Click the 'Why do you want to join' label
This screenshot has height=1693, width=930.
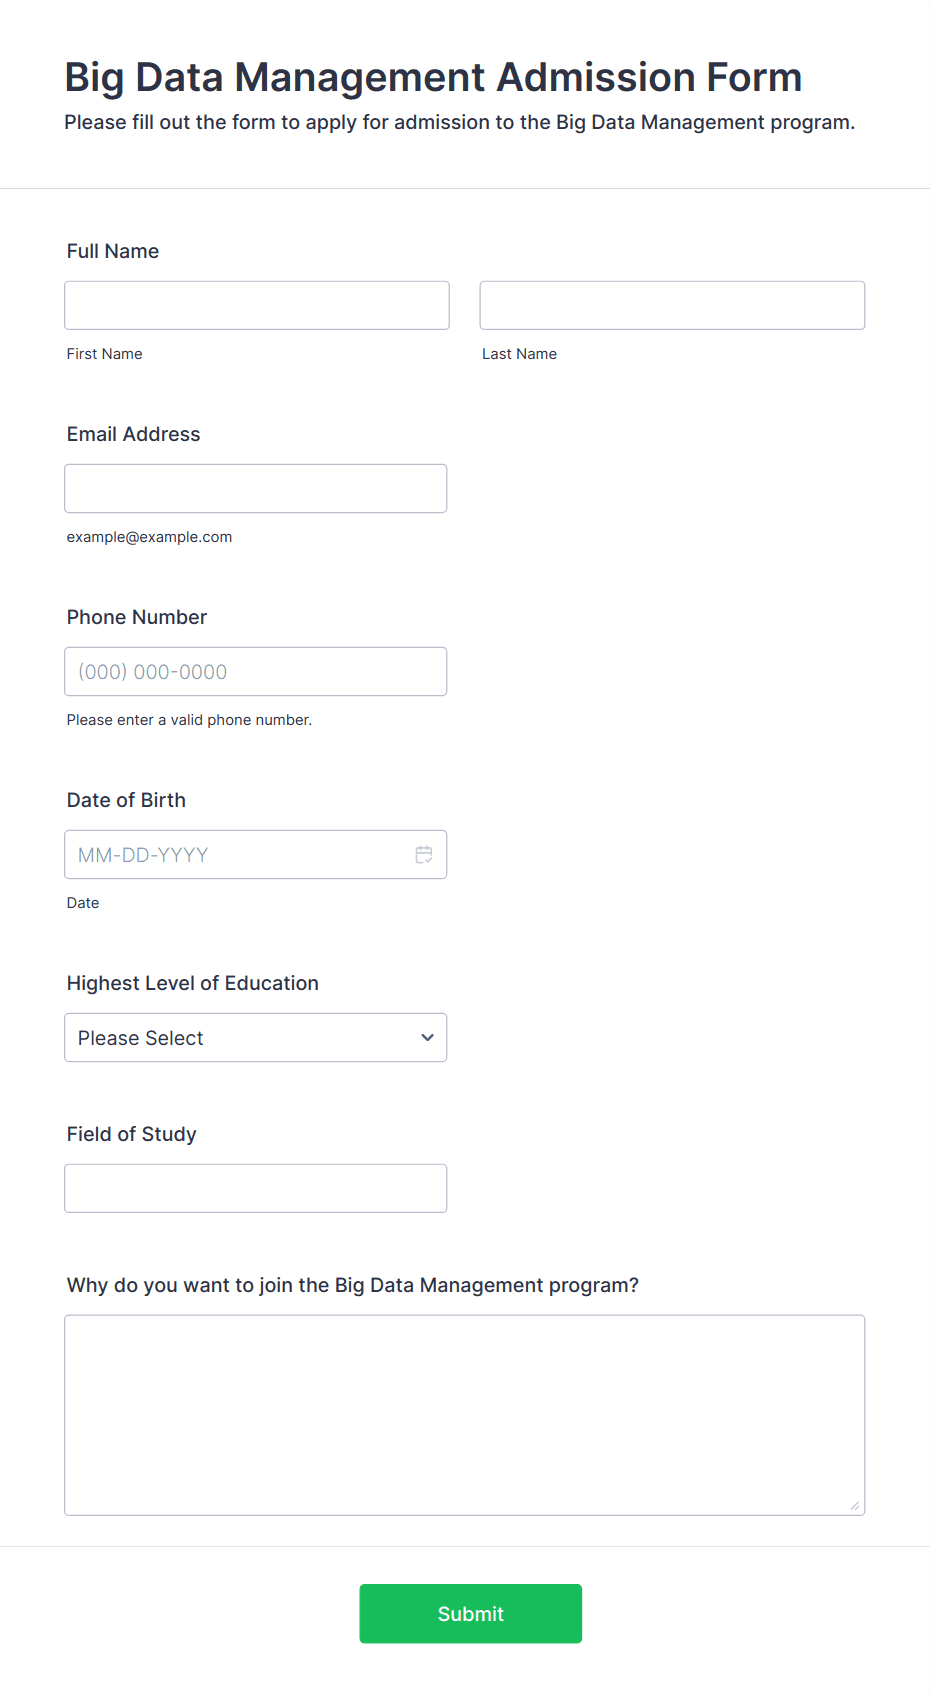[x=353, y=1285]
